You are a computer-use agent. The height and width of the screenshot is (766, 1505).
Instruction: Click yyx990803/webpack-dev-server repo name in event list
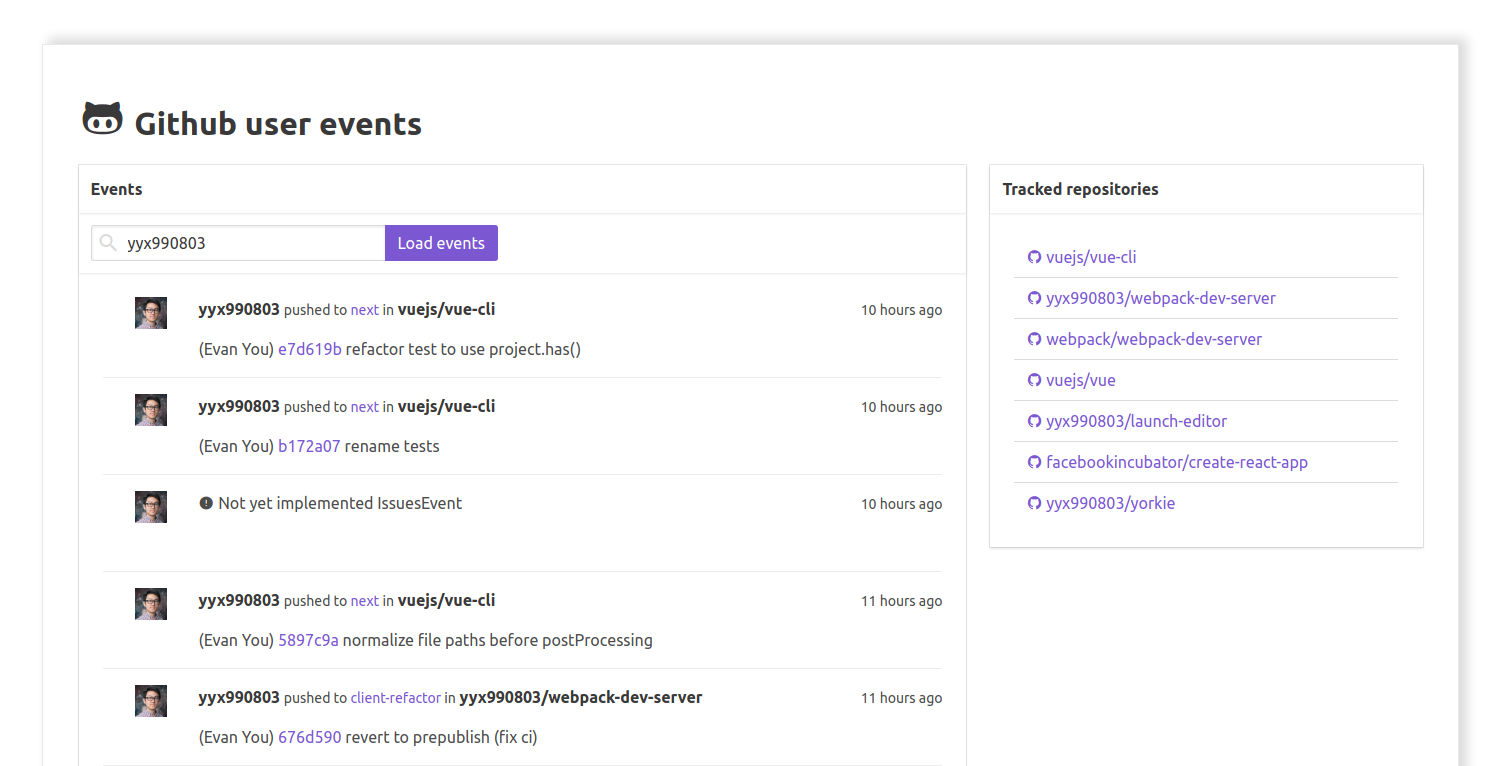[581, 697]
